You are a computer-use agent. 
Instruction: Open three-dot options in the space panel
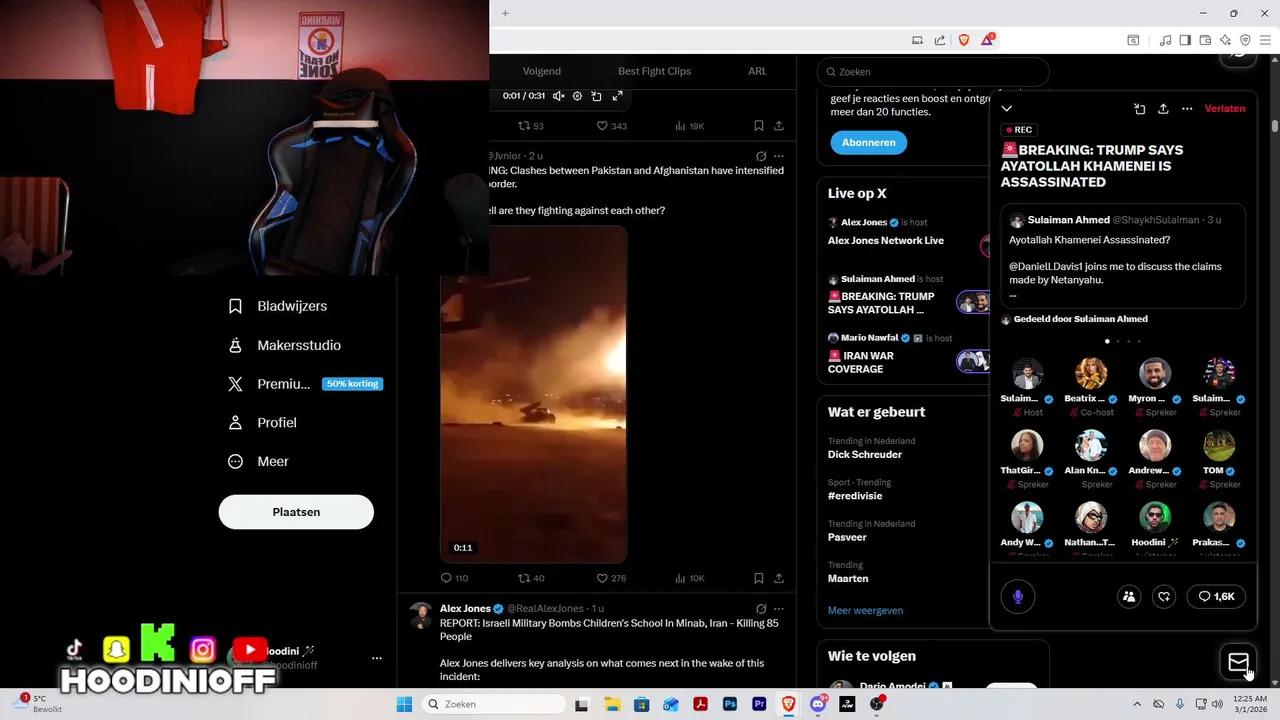[1187, 109]
